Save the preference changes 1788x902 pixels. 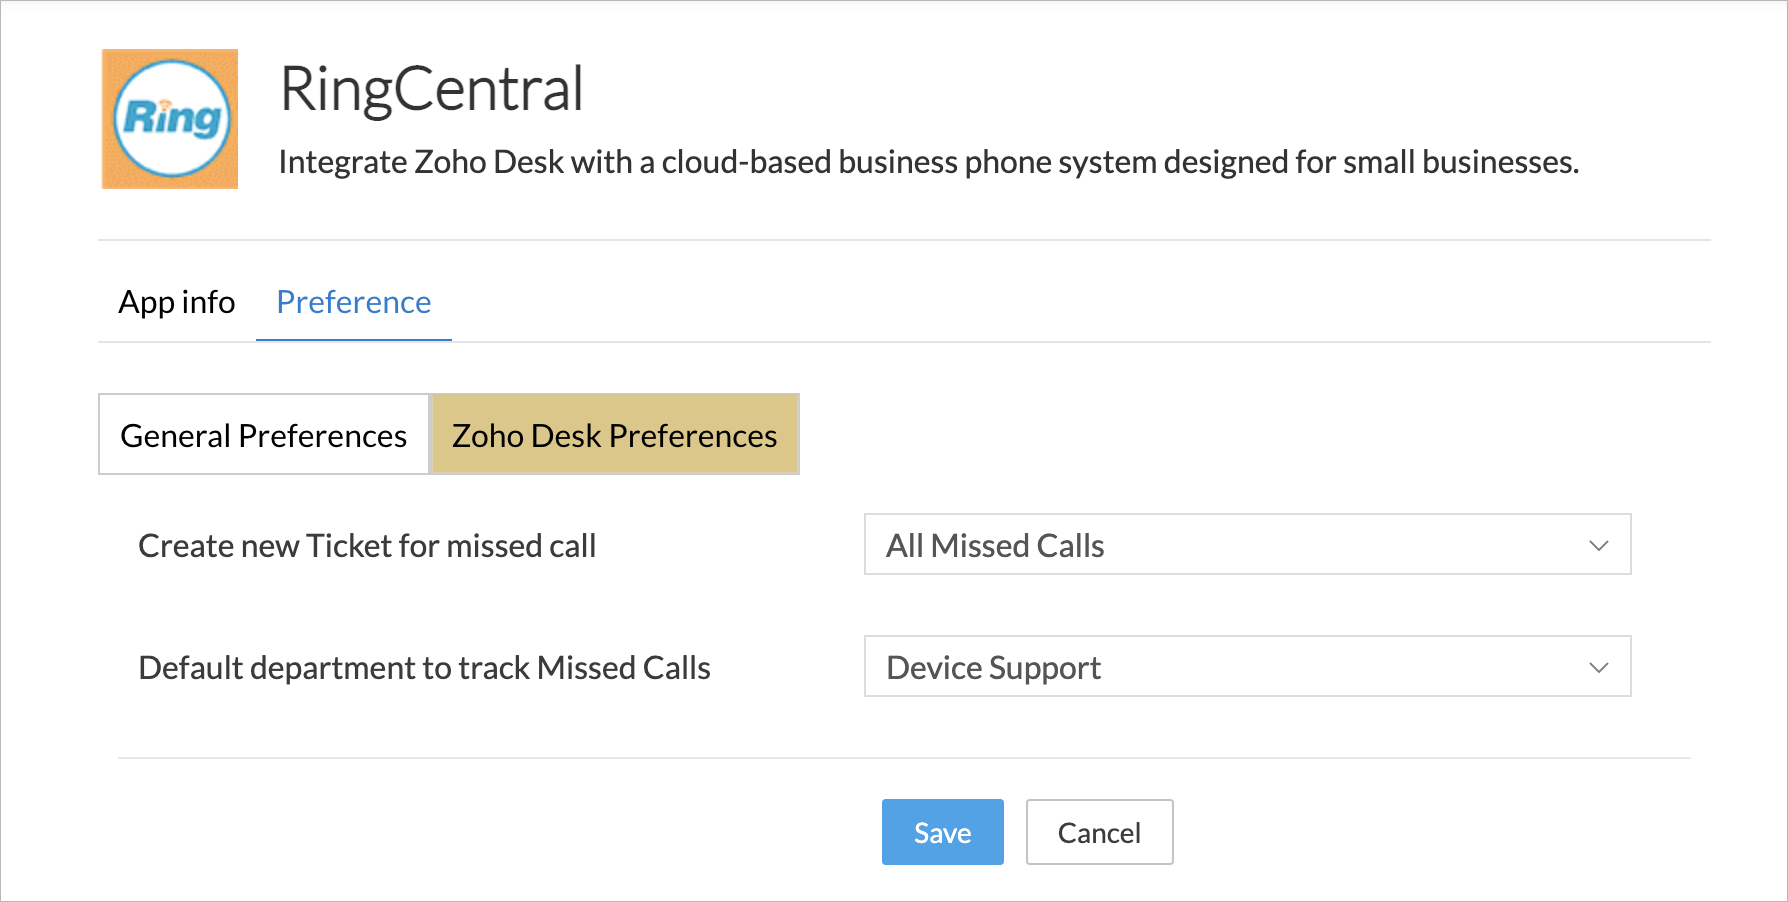tap(942, 832)
